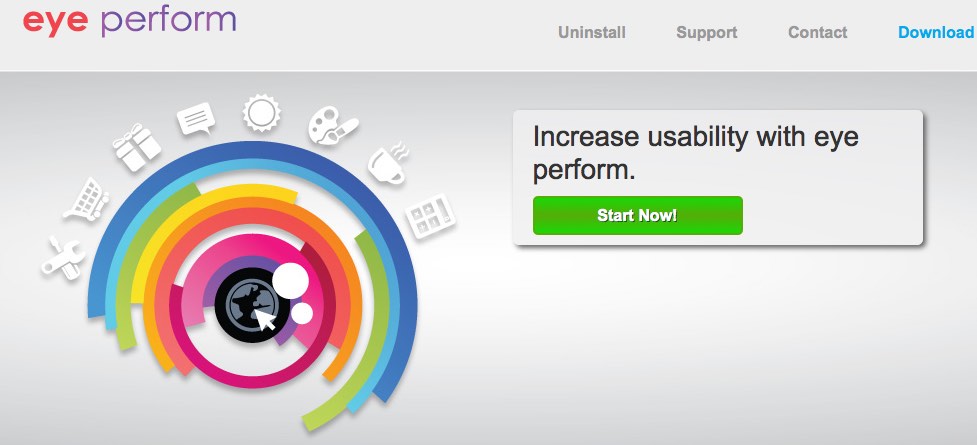
Task: Click the coffee cup icon
Action: pos(389,163)
